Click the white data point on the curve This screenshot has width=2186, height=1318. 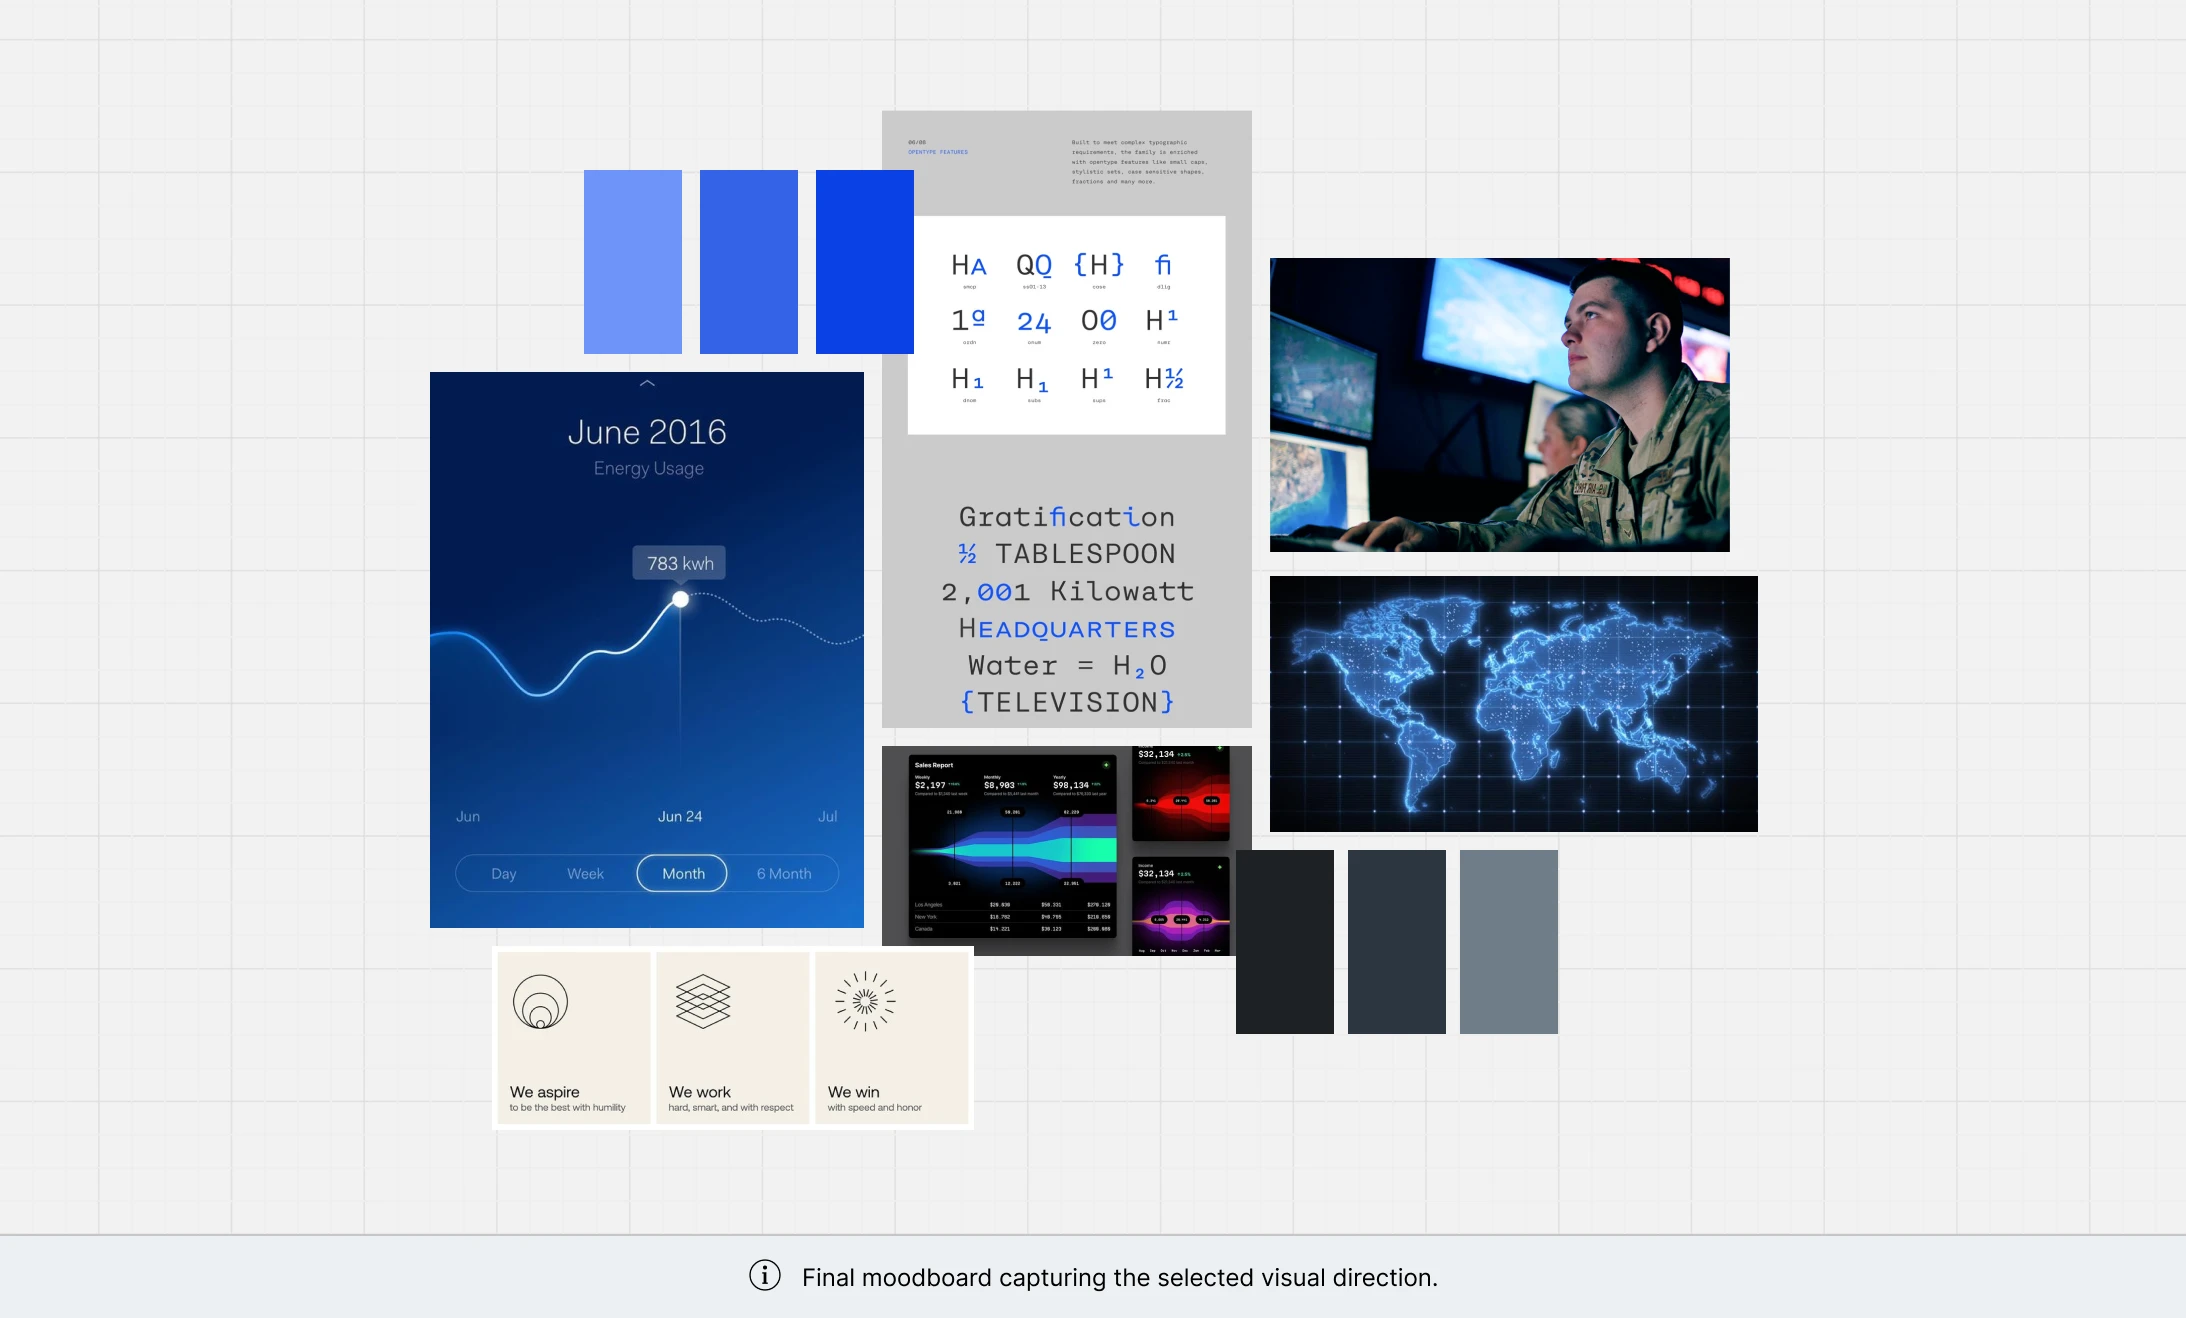(680, 599)
